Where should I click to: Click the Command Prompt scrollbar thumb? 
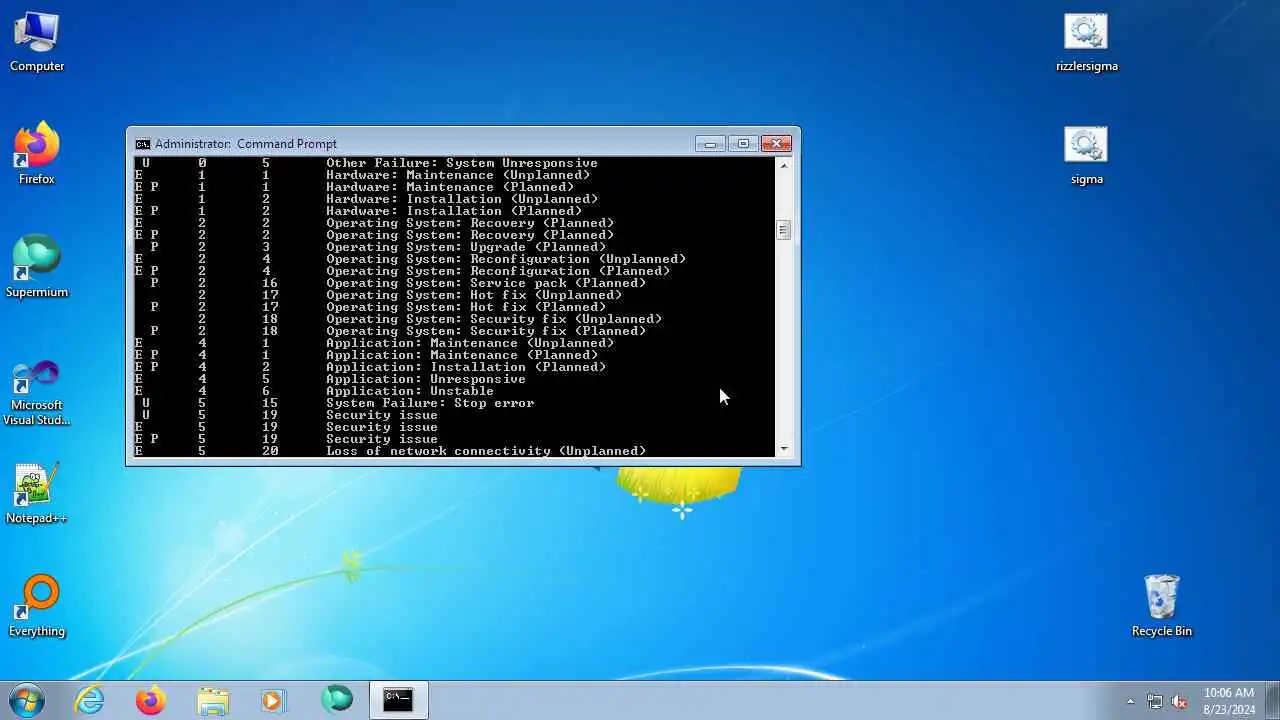pyautogui.click(x=784, y=230)
